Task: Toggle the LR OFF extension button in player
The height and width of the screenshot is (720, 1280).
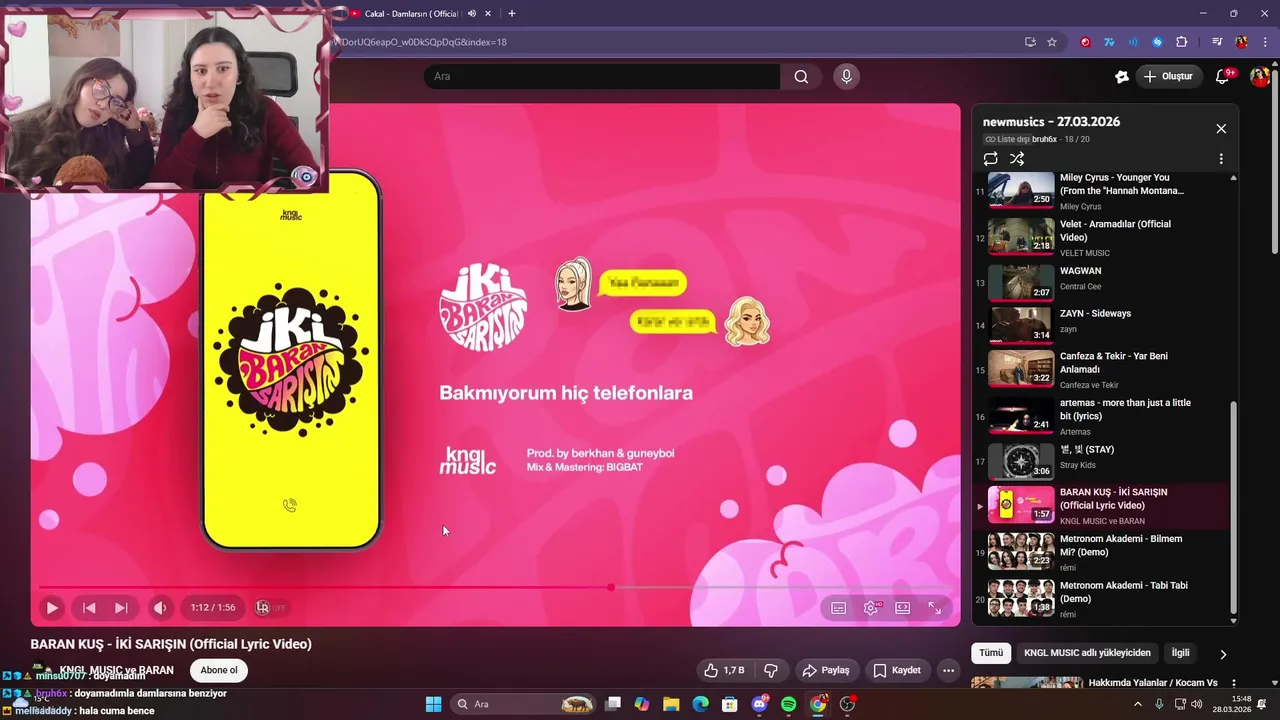Action: coord(270,607)
